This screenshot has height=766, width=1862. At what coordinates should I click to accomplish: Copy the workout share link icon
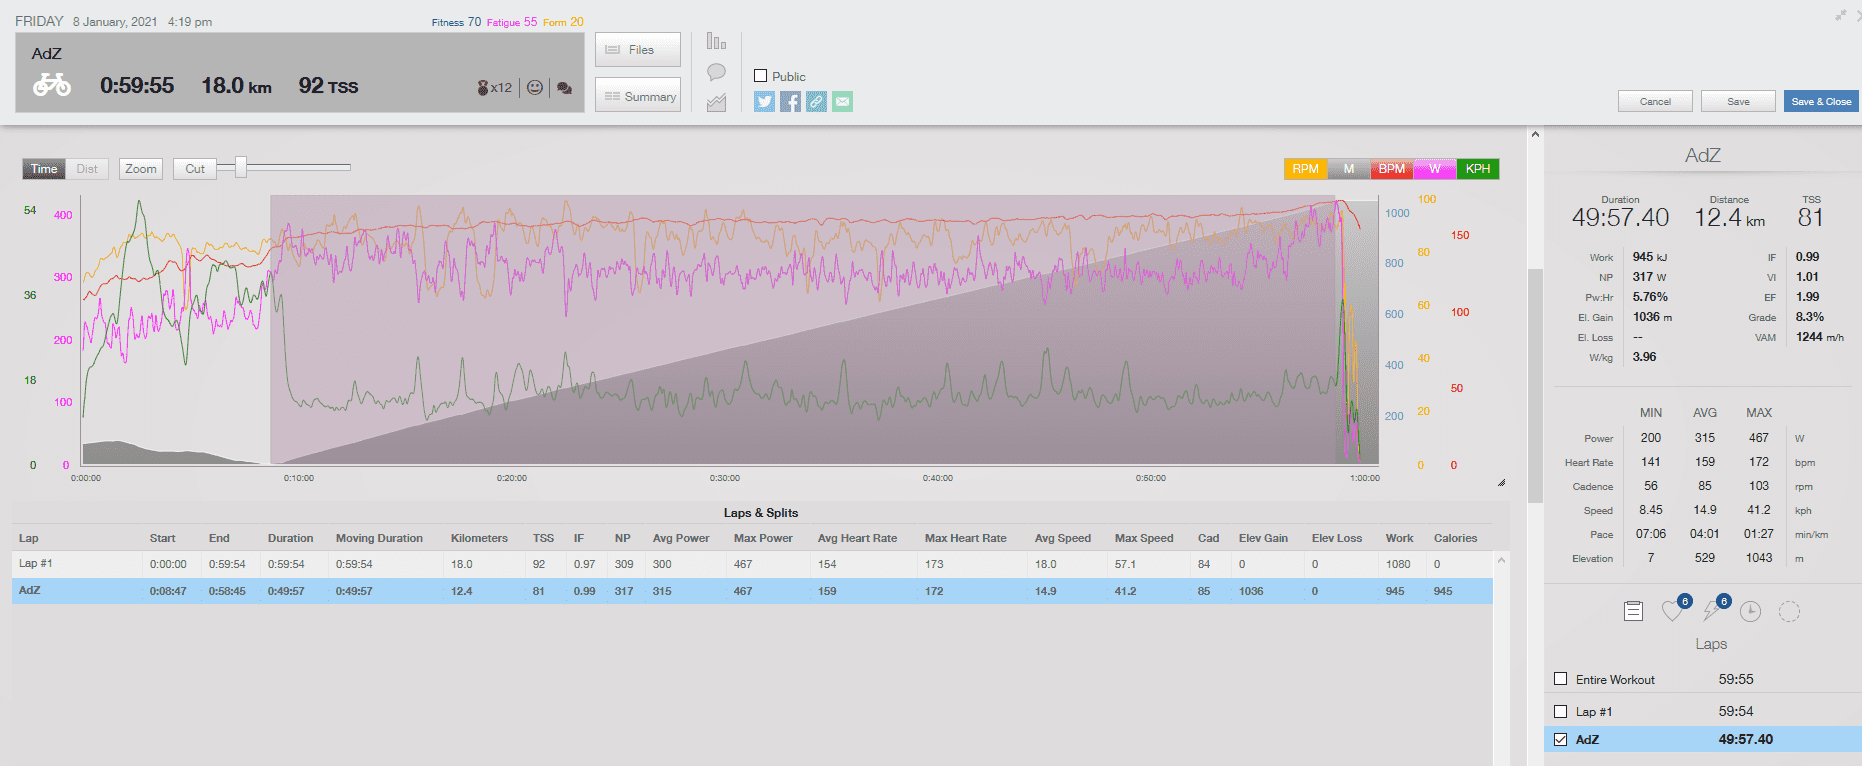tap(816, 101)
